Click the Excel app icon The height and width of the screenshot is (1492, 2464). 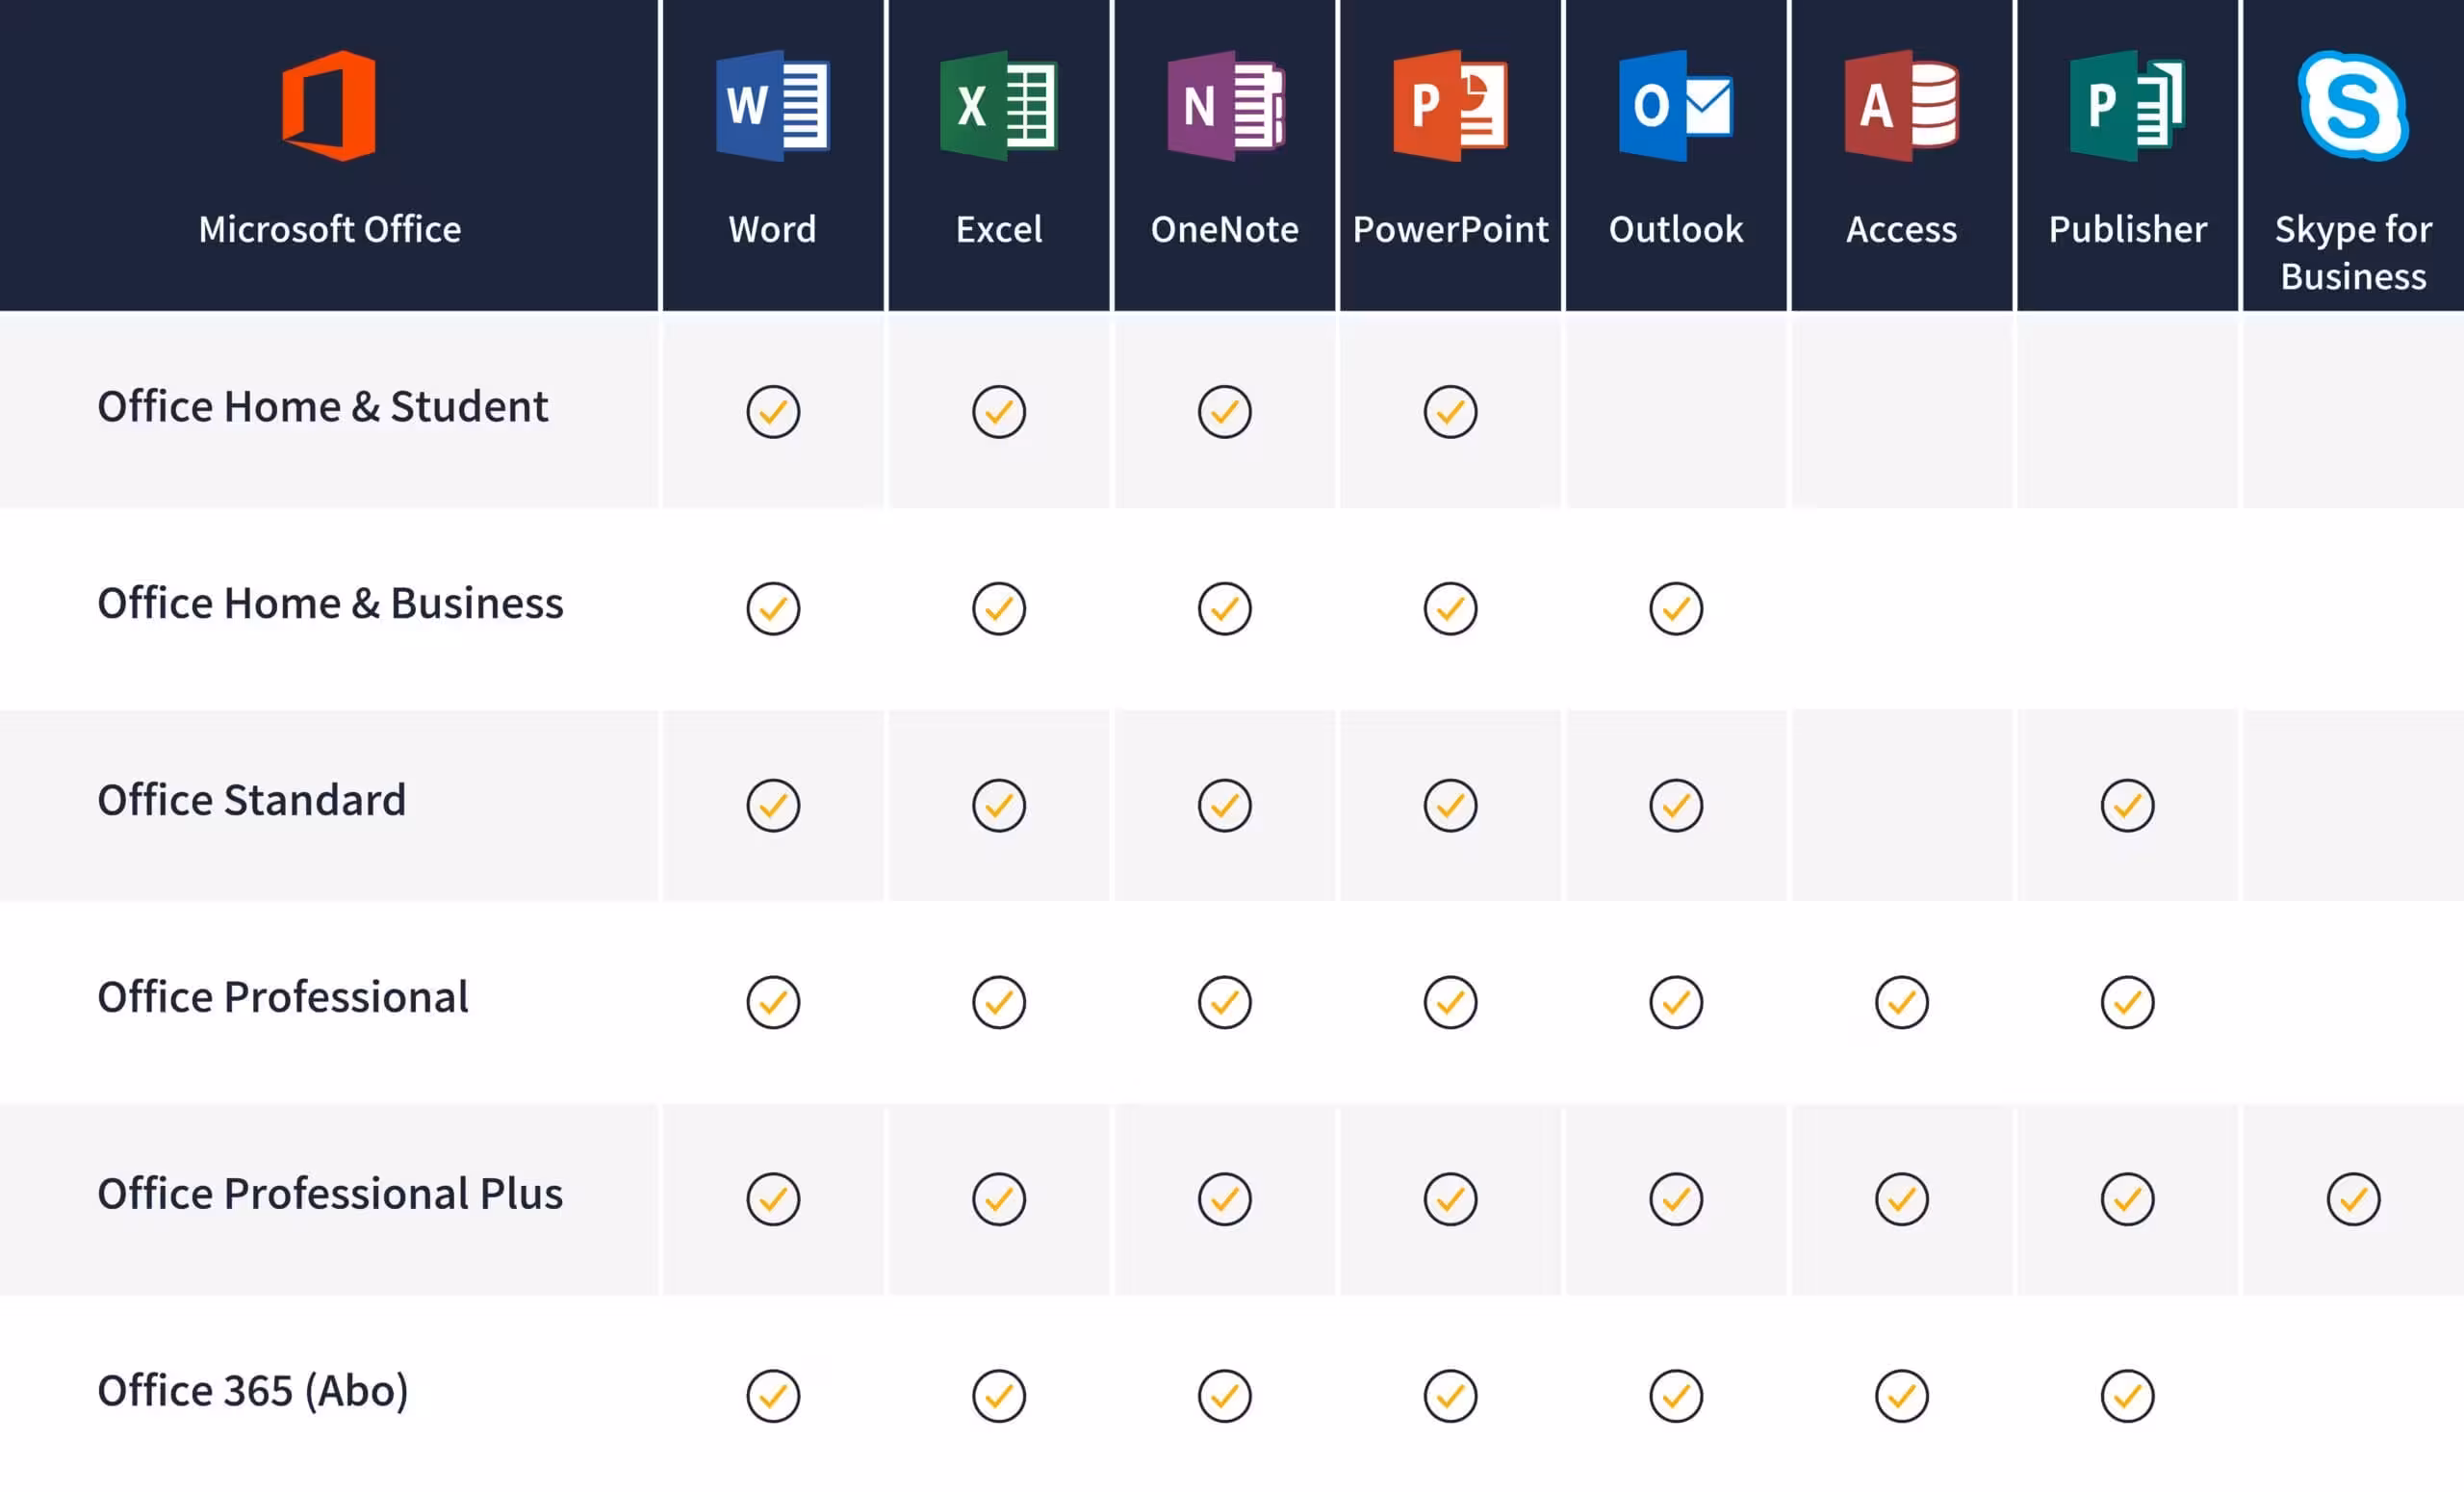[998, 105]
